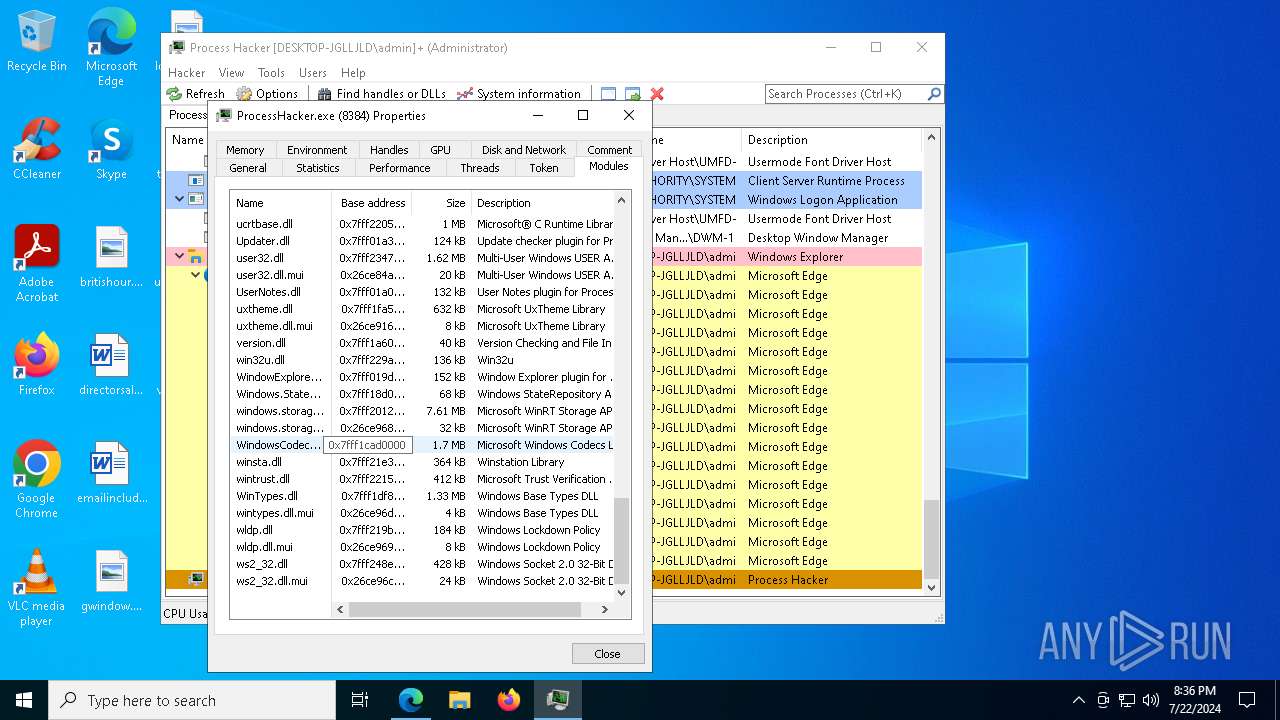This screenshot has height=720, width=1280.
Task: Select WinTypes.dll module row
Action: tap(422, 496)
